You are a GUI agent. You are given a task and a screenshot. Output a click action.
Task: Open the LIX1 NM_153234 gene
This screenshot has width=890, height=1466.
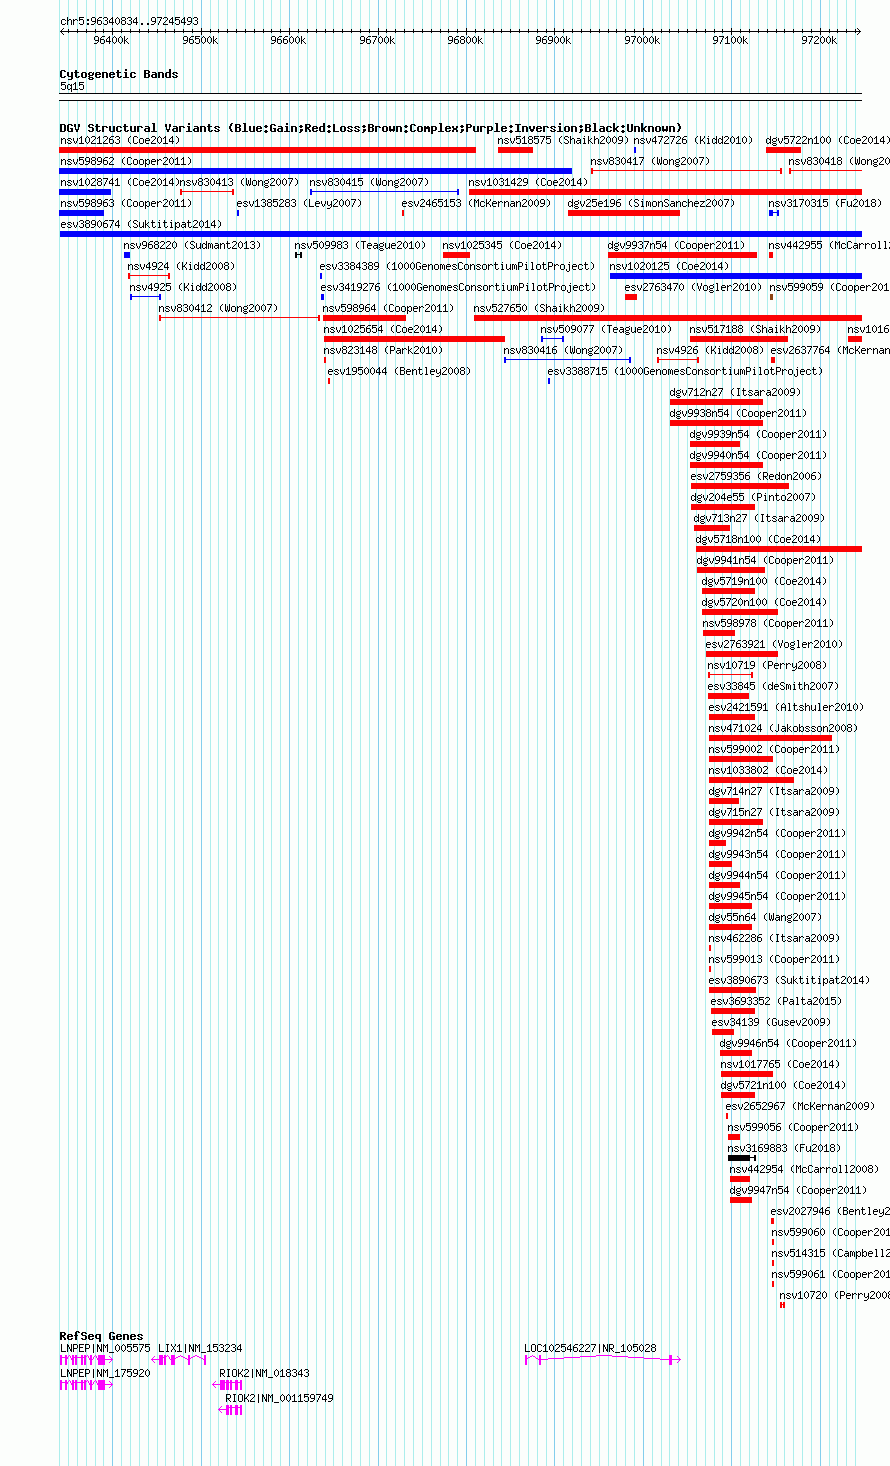point(178,1360)
